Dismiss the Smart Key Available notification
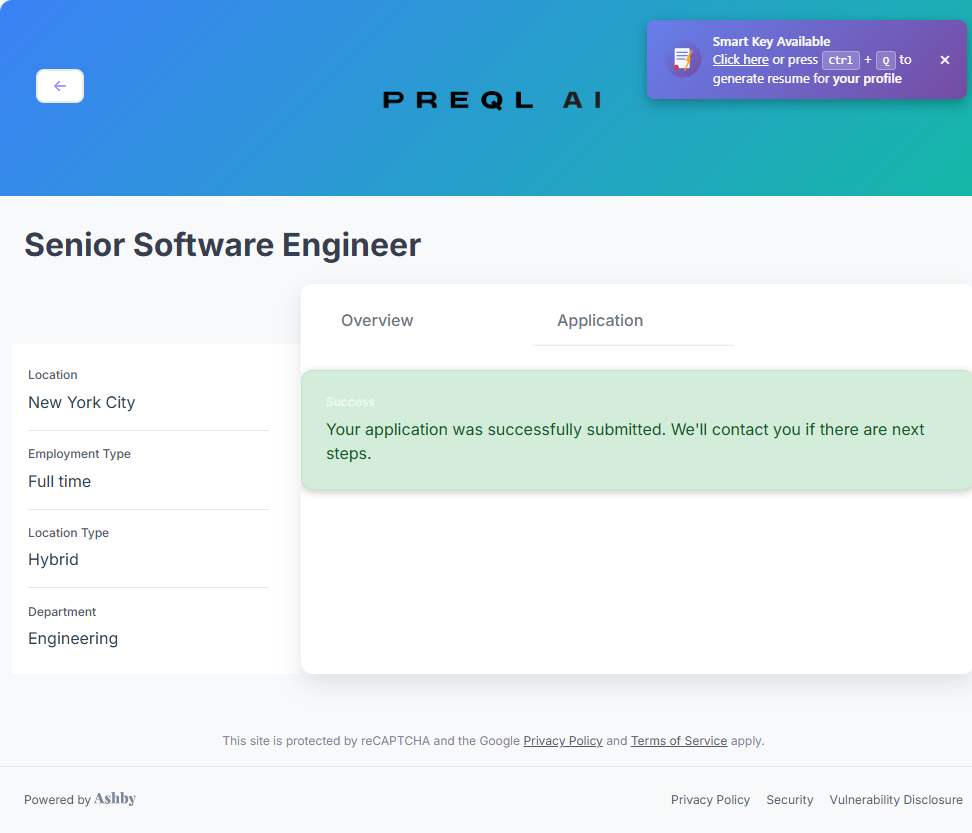 945,60
